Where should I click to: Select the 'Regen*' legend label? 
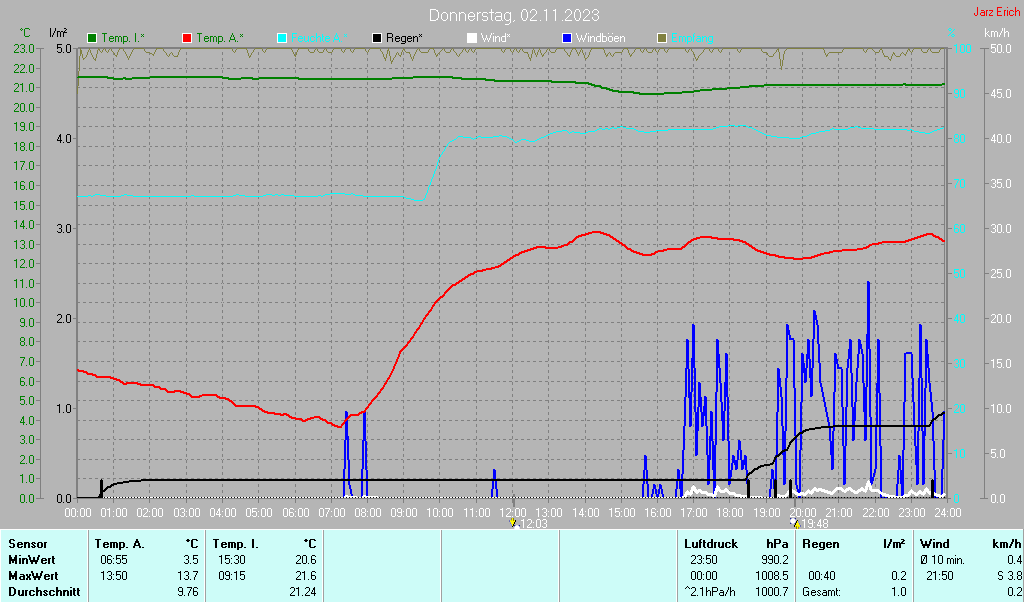(404, 39)
